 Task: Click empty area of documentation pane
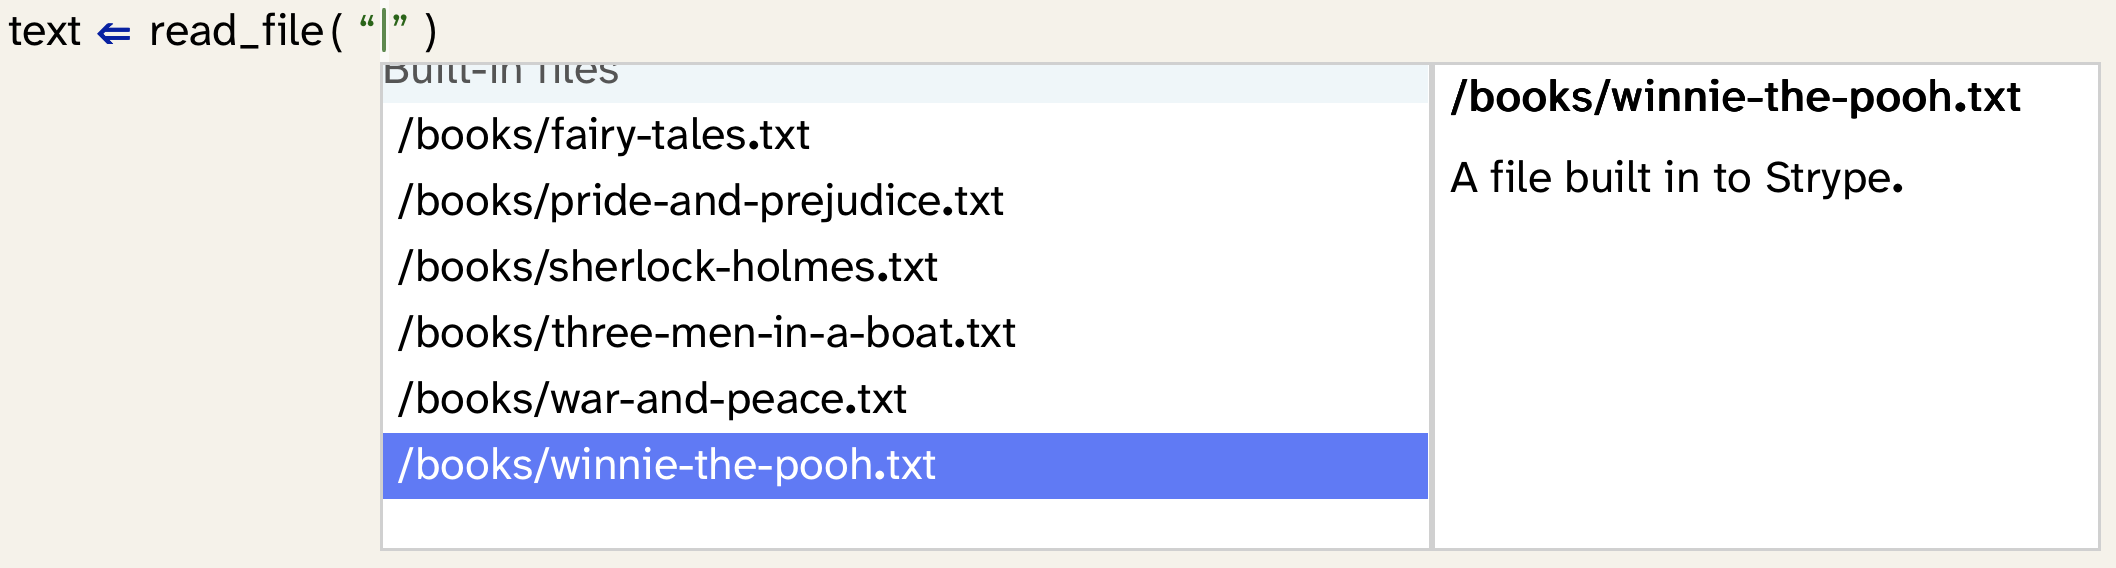(1766, 380)
